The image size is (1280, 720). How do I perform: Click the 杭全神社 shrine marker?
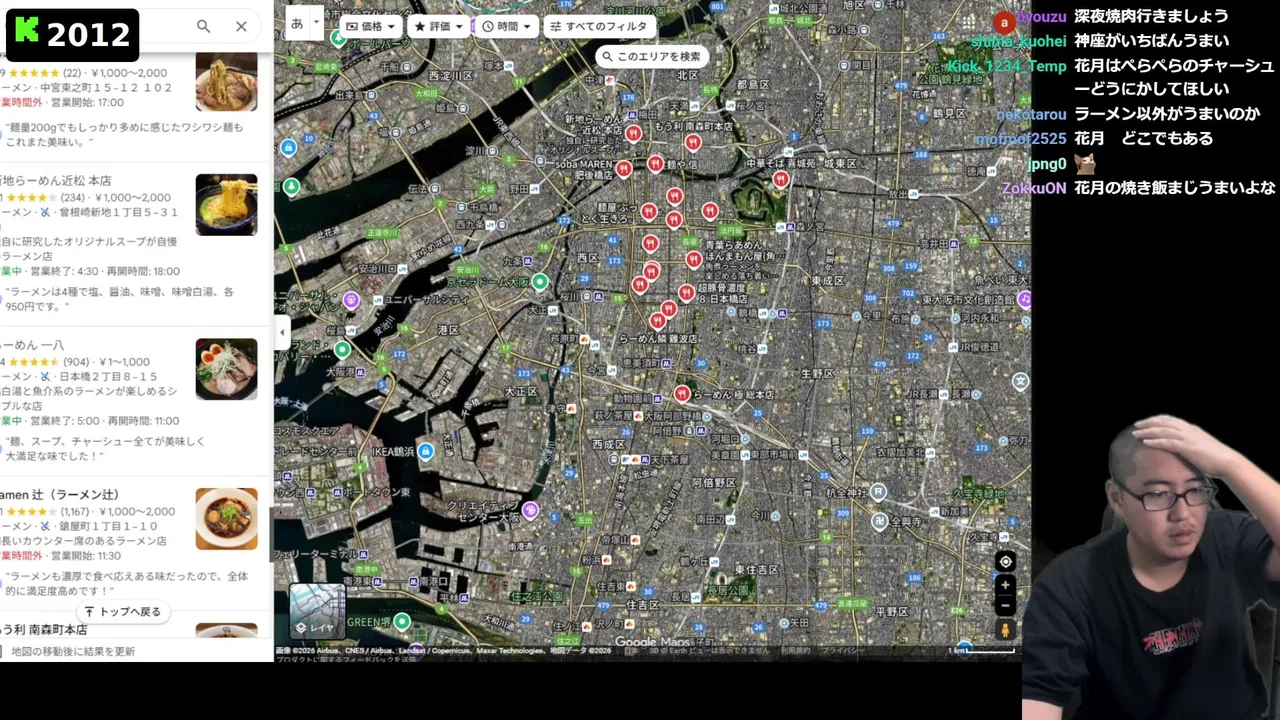(x=878, y=491)
